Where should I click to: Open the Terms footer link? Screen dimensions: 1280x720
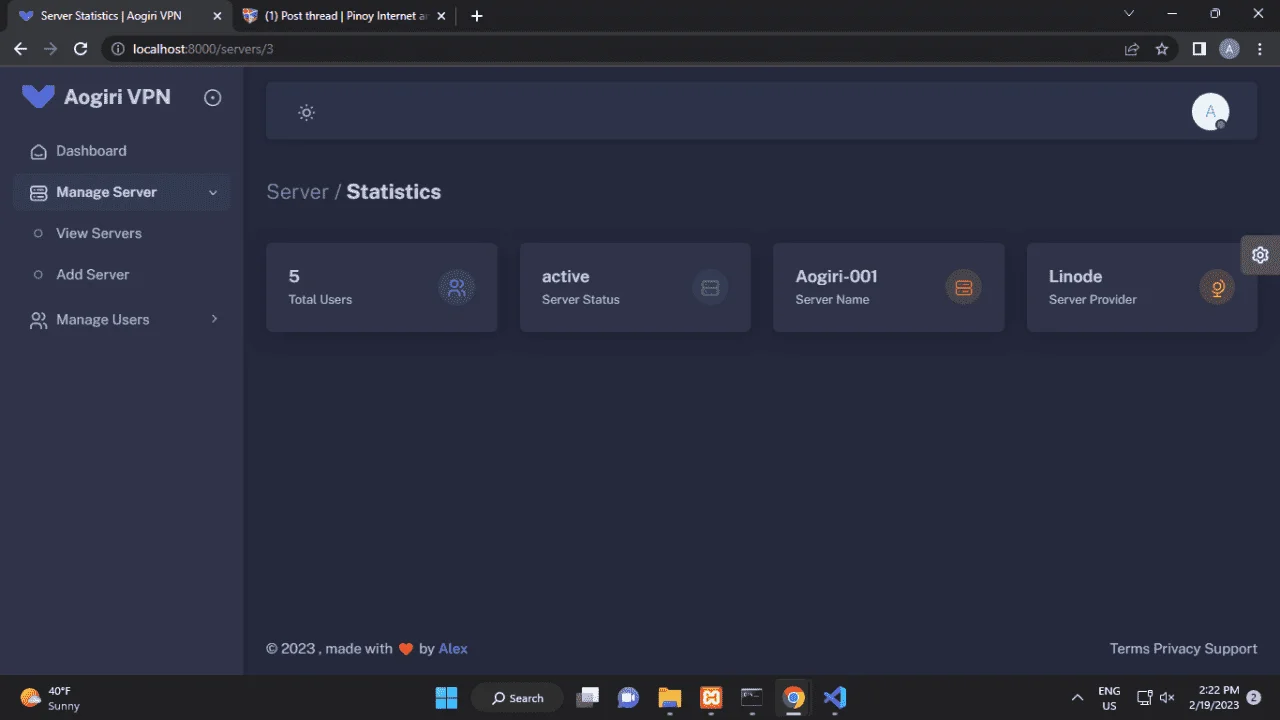tap(1130, 648)
